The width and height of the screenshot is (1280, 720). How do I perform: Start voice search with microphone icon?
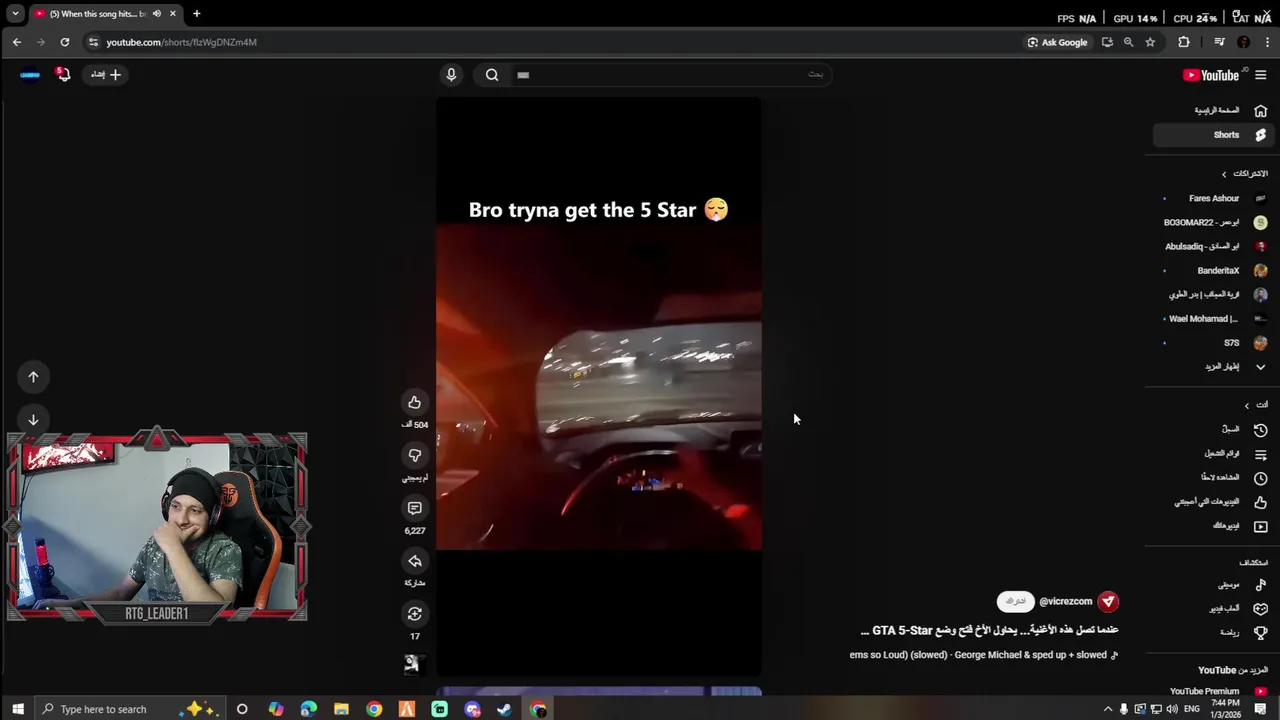point(451,74)
